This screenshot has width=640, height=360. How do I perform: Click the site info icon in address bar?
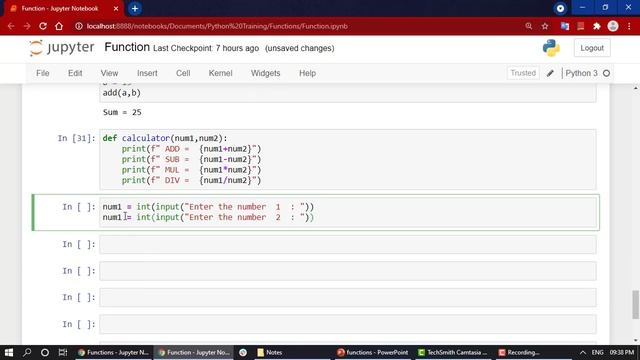78,26
